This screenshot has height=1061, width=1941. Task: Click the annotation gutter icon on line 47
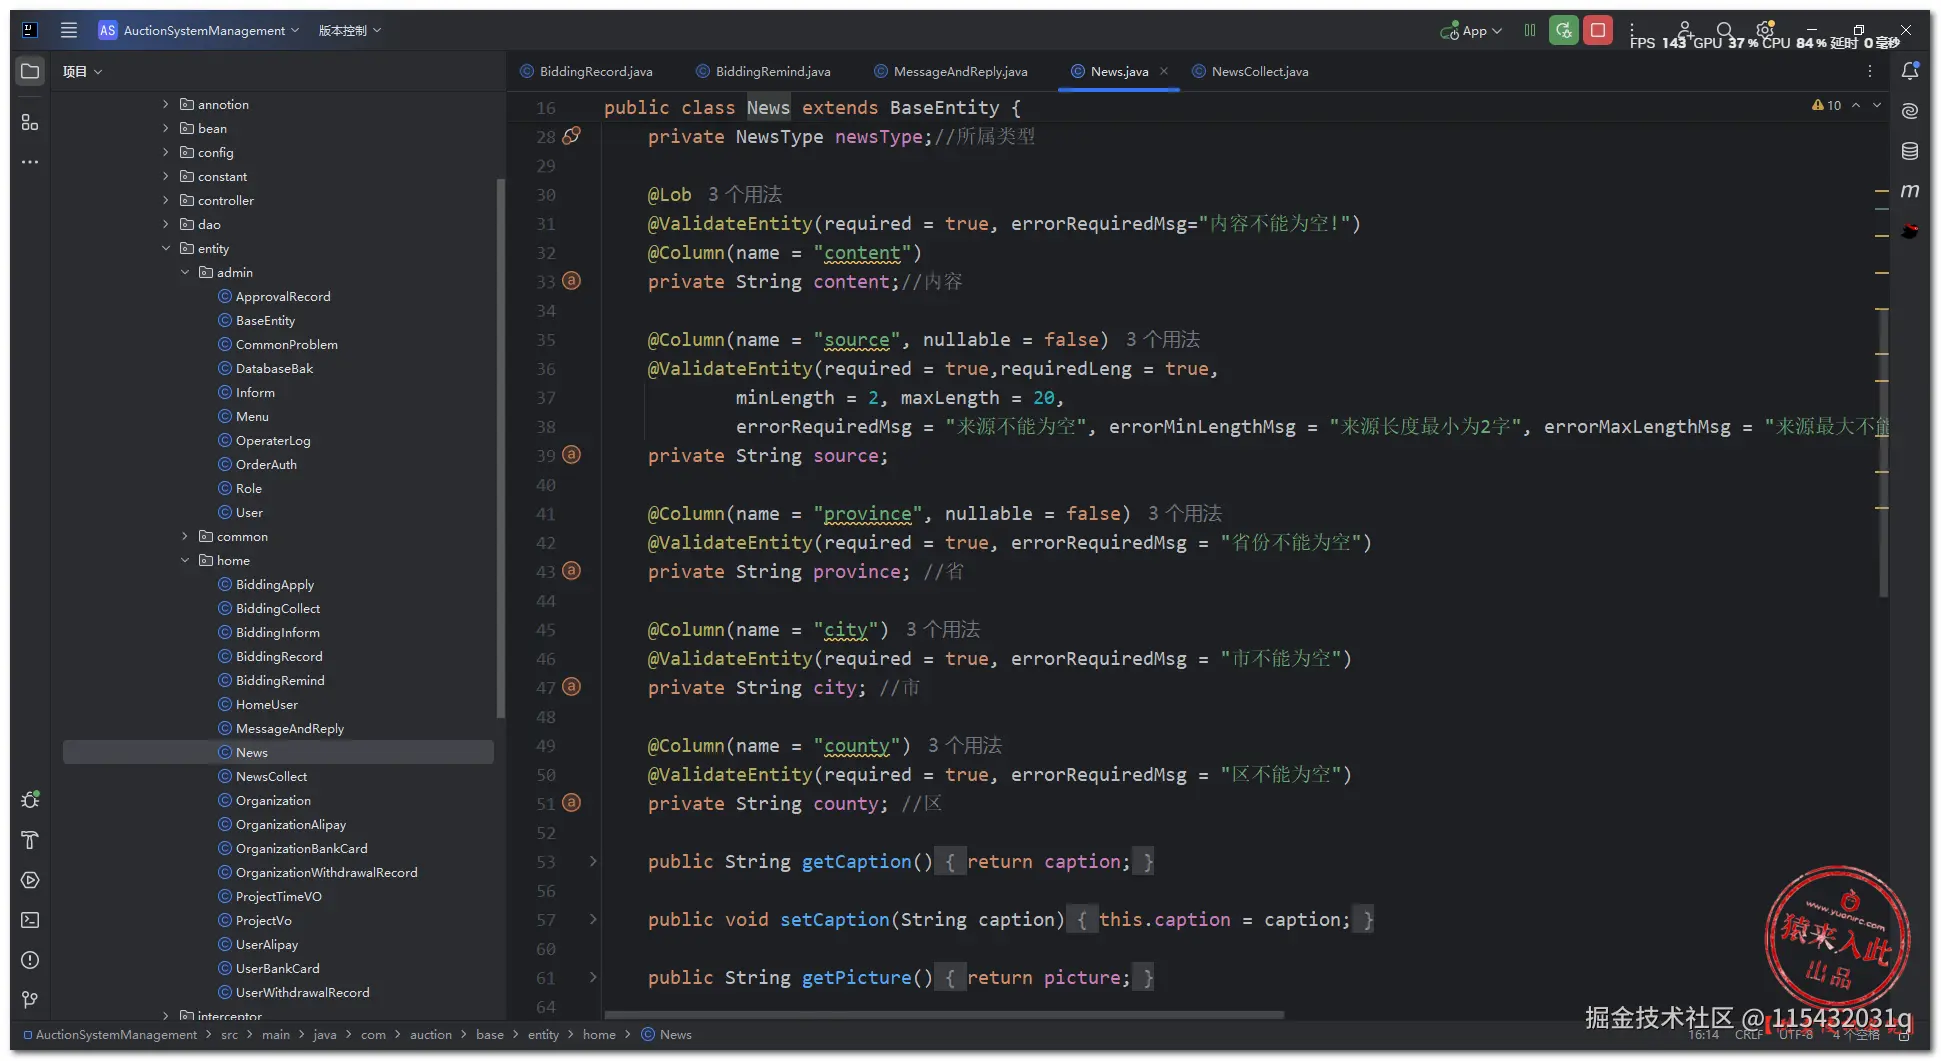571,687
